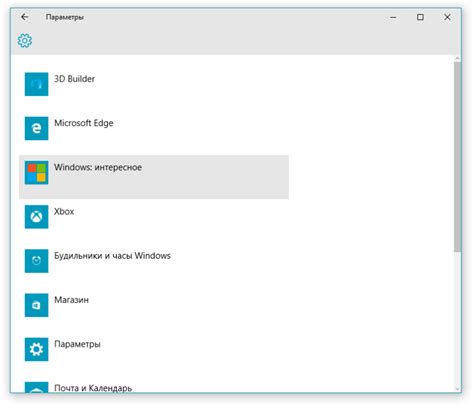Image resolution: width=474 pixels, height=406 pixels.
Task: Select the Microsoft Edge label
Action: (x=84, y=123)
